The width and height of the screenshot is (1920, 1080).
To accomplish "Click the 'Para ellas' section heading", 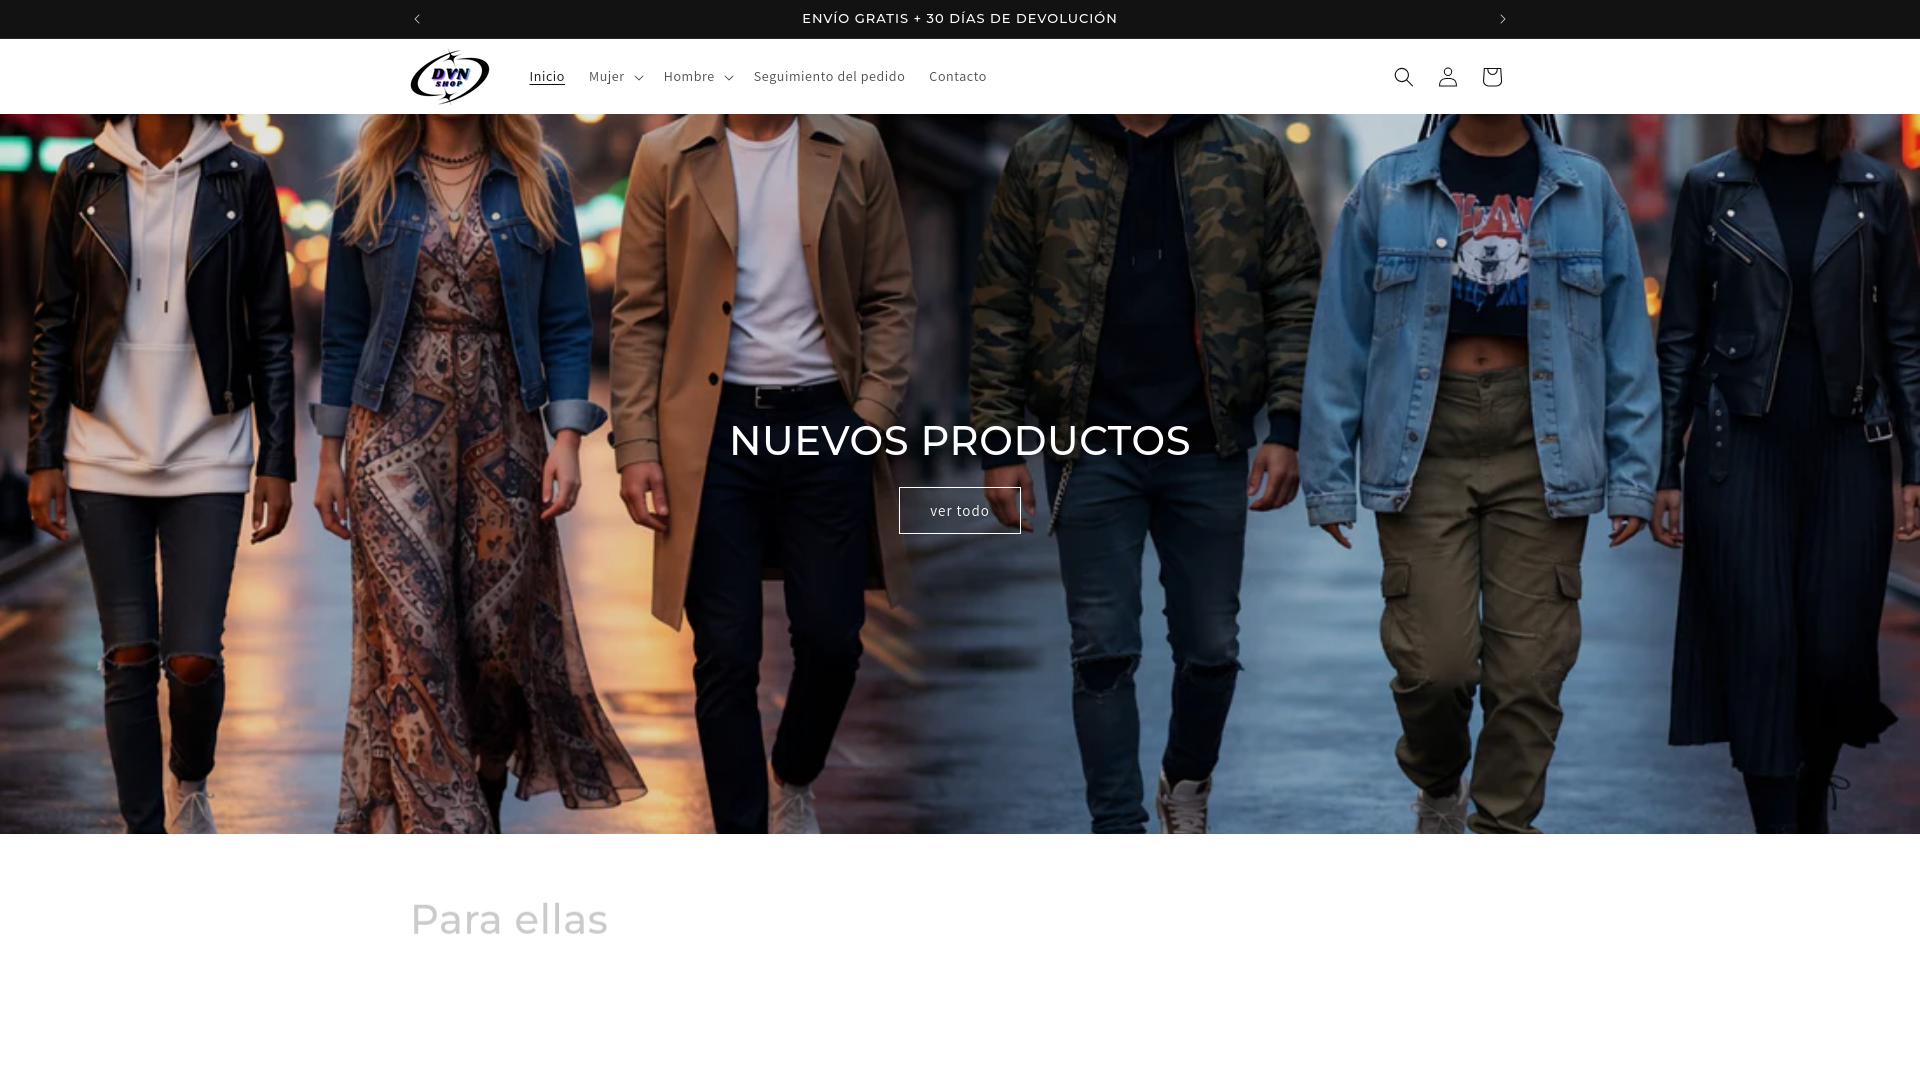I will click(509, 920).
